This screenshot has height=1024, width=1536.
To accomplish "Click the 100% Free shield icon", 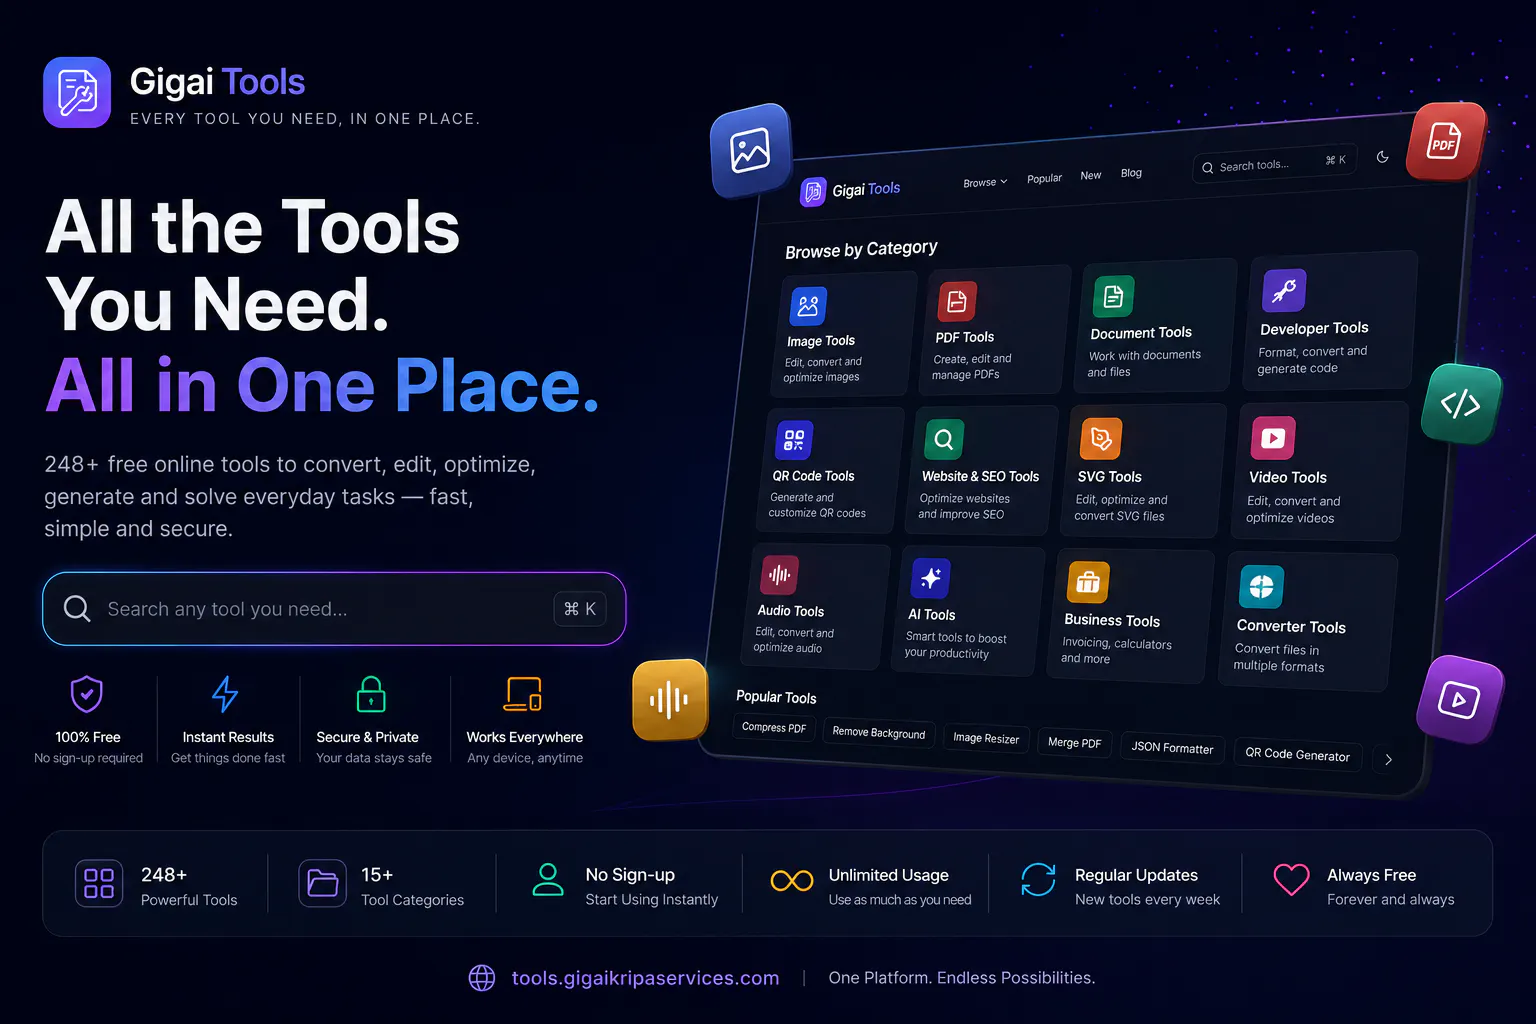I will tap(87, 694).
